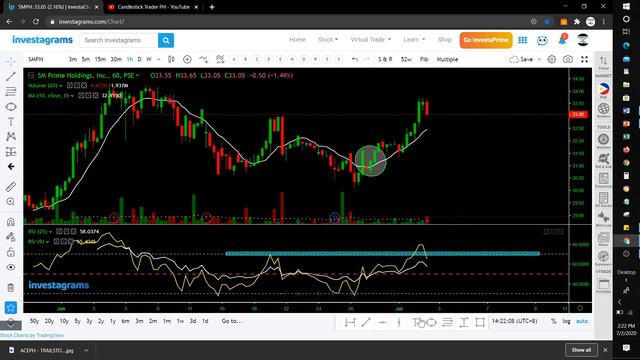Click the Stock Charts by TradingView link
640x360 pixels.
point(32,336)
